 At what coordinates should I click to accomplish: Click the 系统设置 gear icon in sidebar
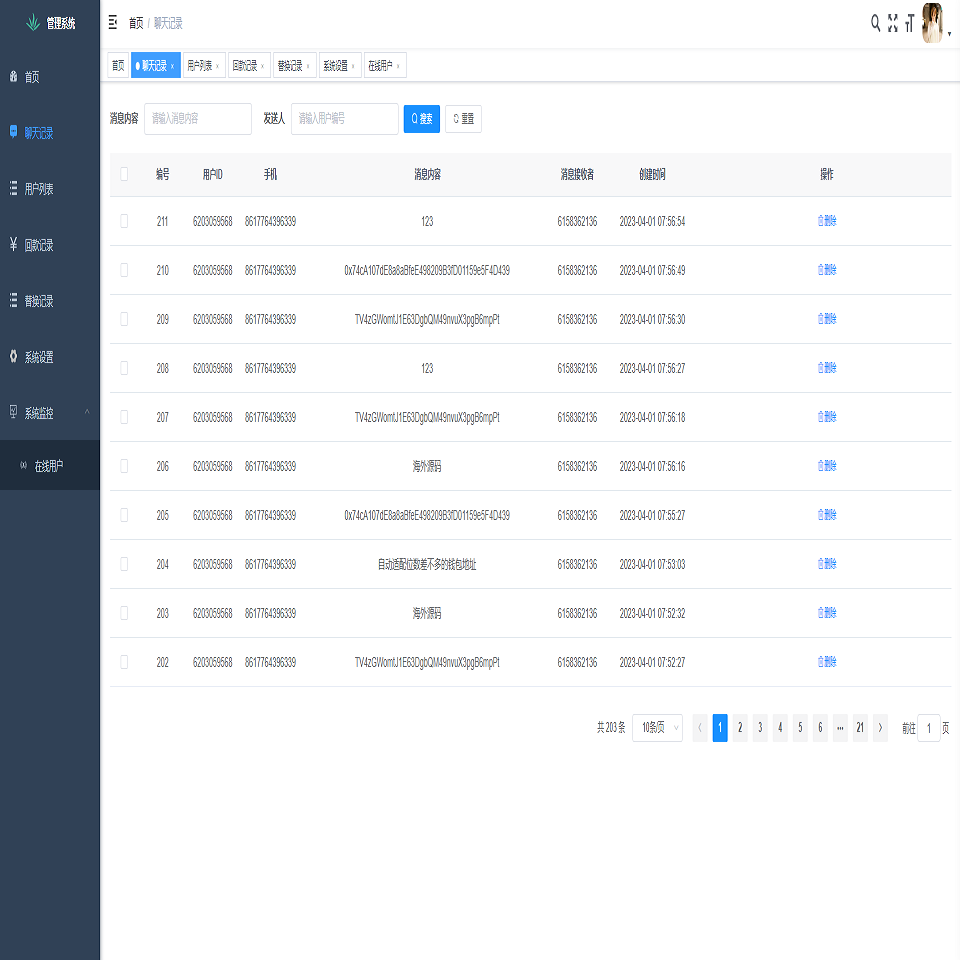tap(13, 357)
